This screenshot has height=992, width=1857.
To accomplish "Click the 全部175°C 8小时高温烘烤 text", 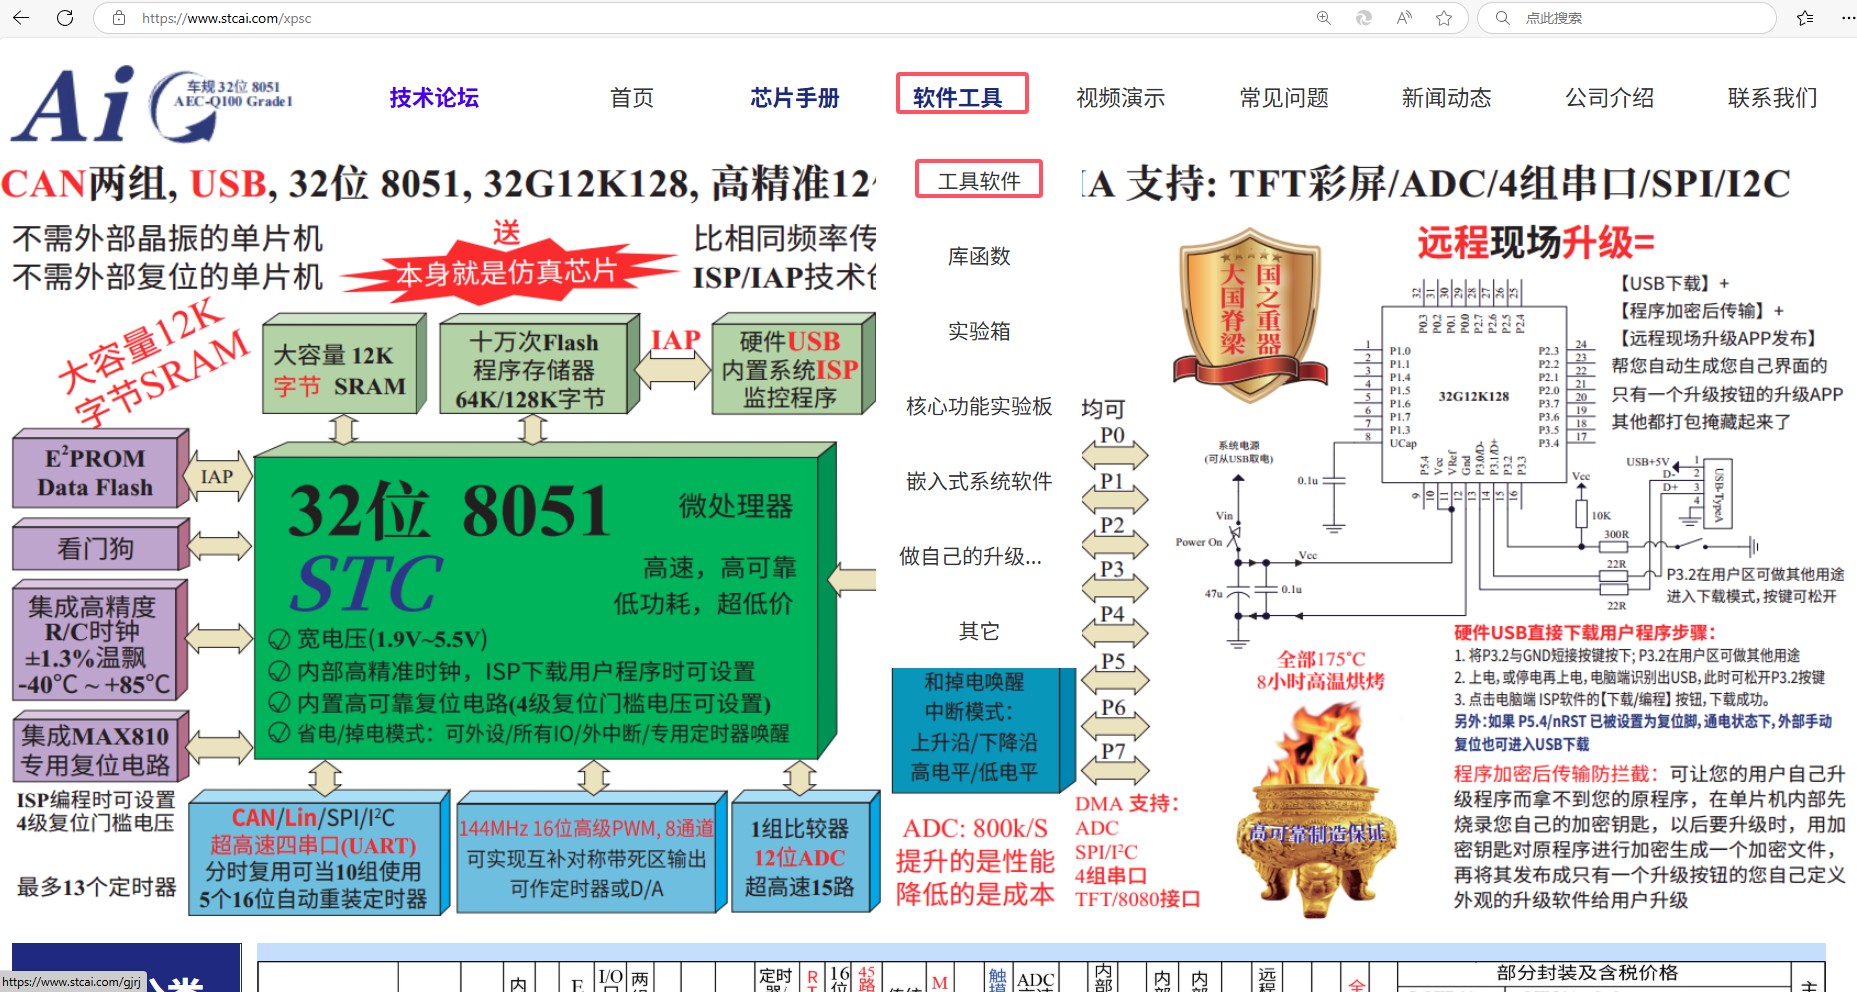I will (x=1321, y=670).
